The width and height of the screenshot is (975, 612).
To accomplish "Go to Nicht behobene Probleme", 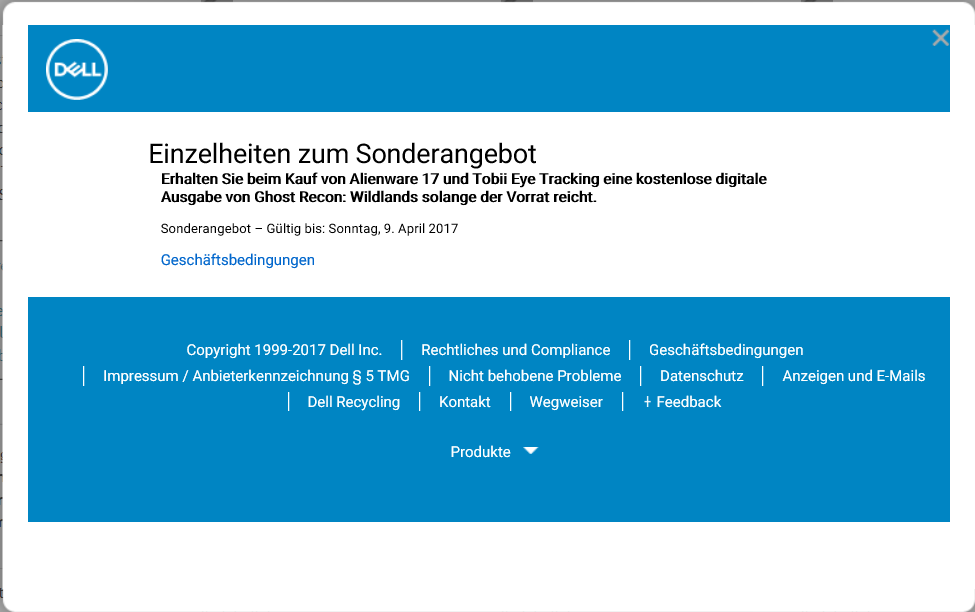I will (x=535, y=376).
